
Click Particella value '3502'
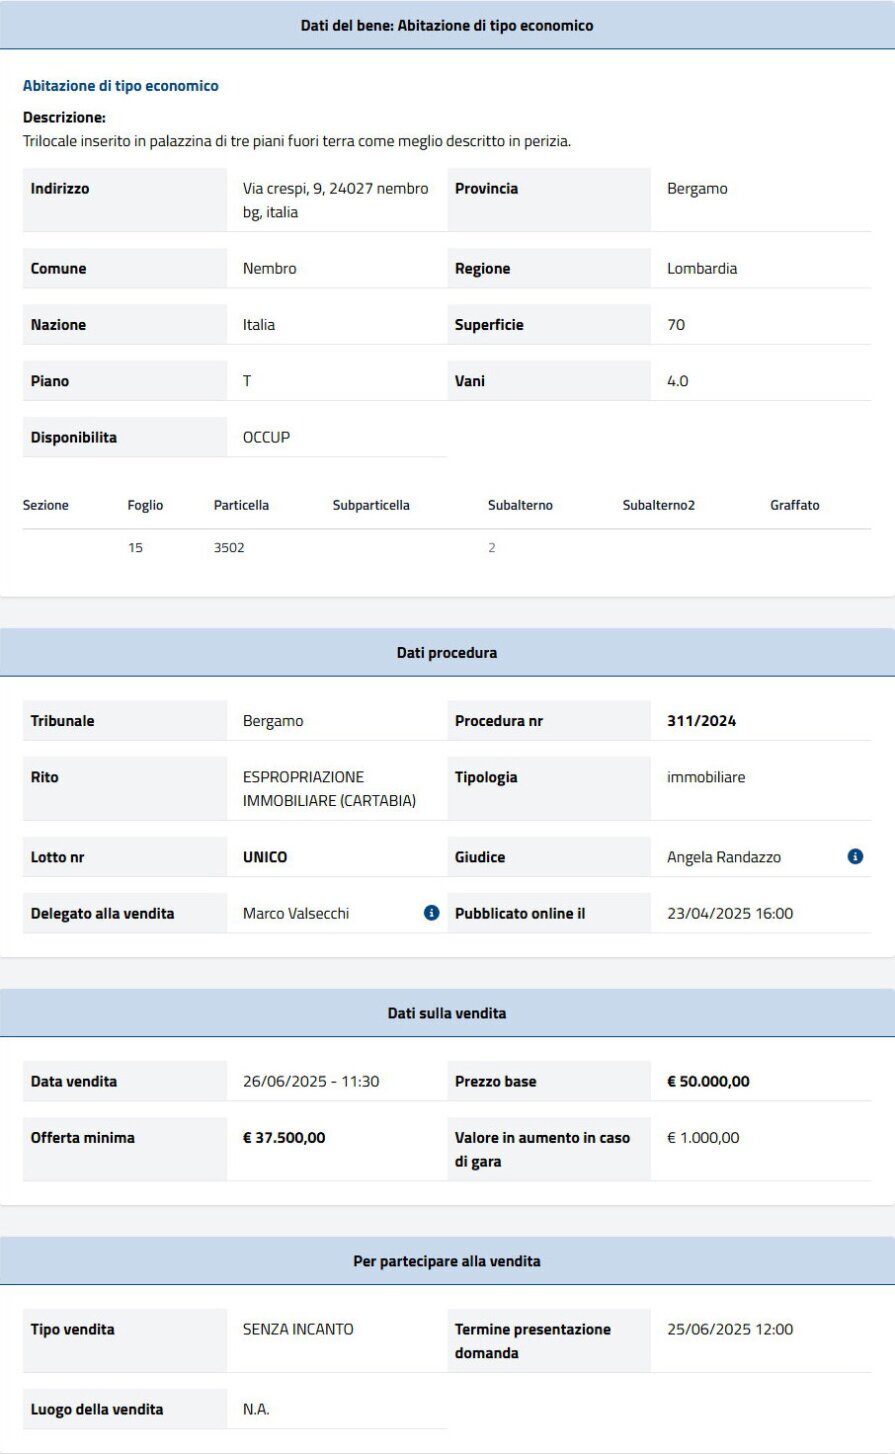[229, 548]
